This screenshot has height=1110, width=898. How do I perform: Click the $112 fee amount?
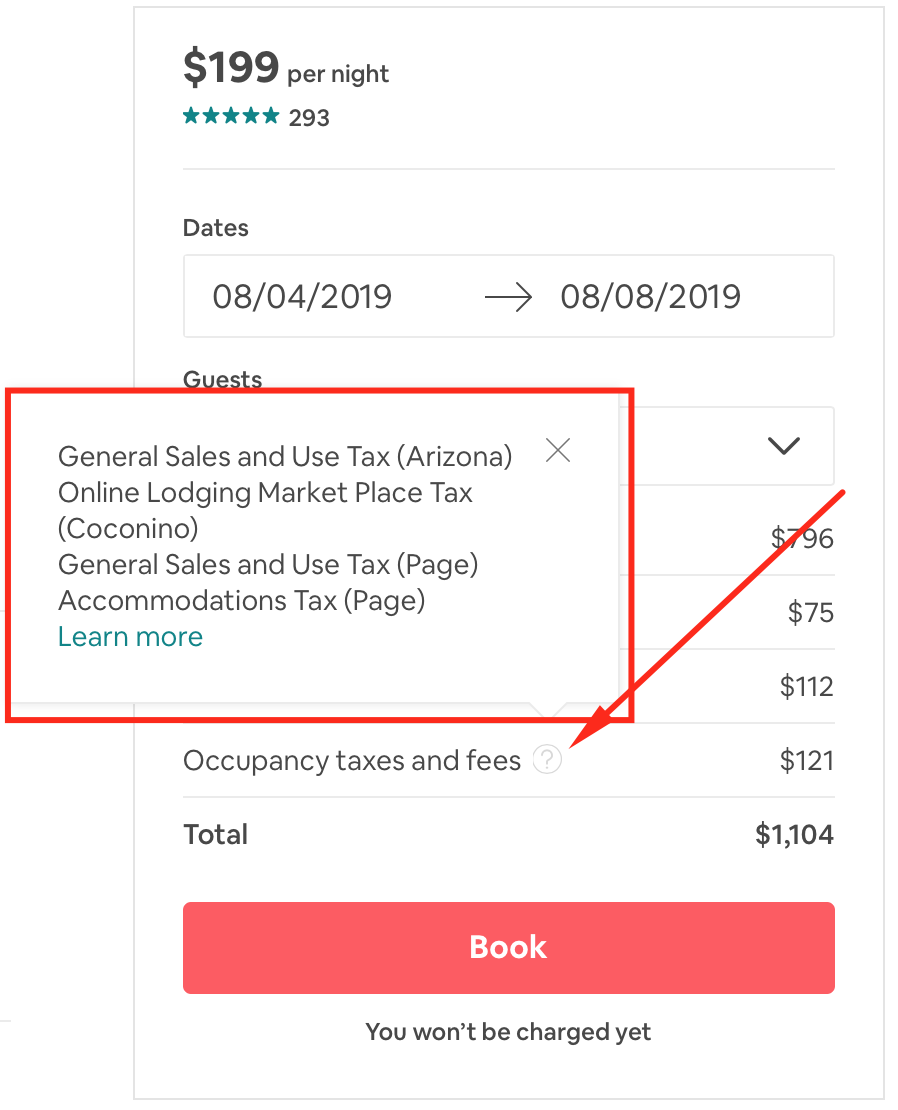click(806, 687)
